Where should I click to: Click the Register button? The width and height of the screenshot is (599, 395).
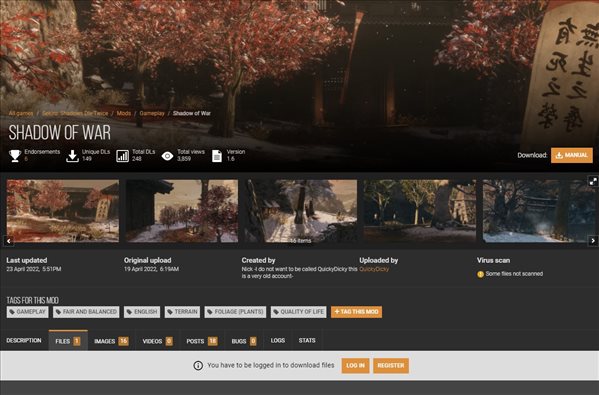391,366
